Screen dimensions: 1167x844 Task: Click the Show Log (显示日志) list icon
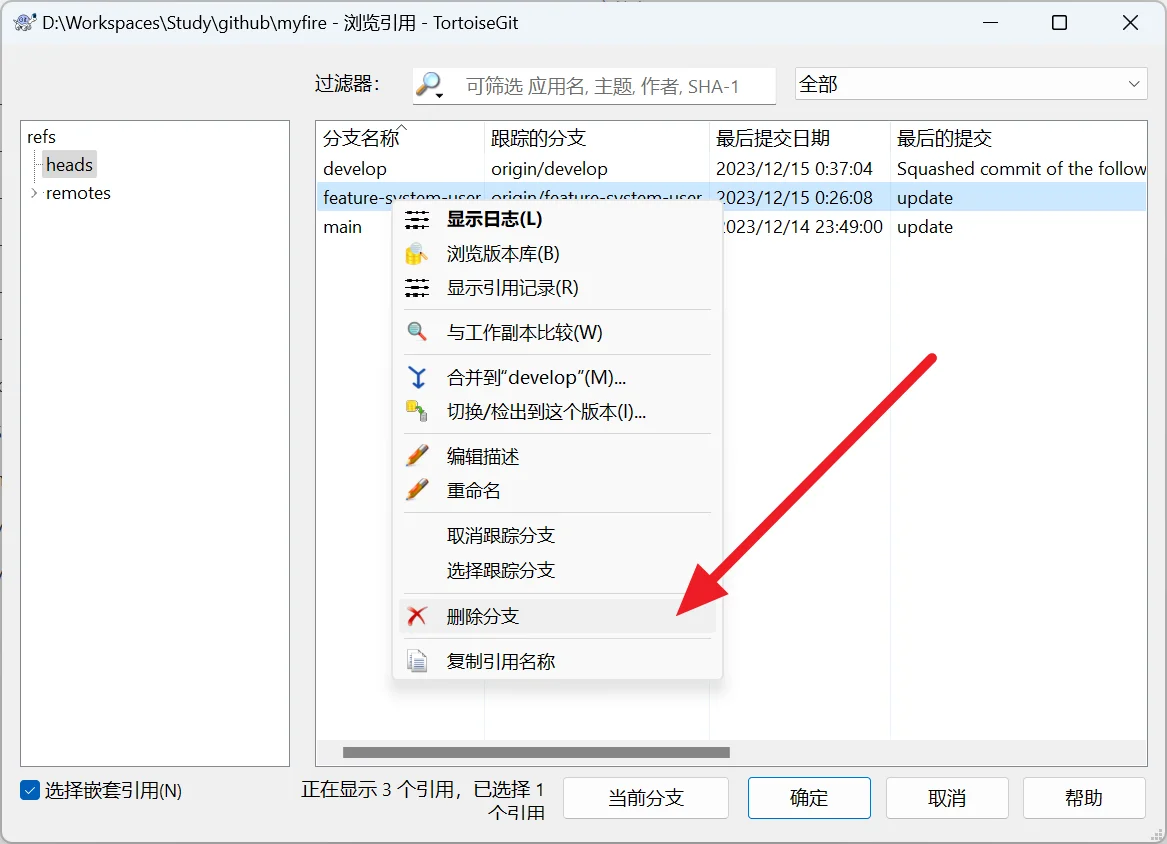coord(417,219)
